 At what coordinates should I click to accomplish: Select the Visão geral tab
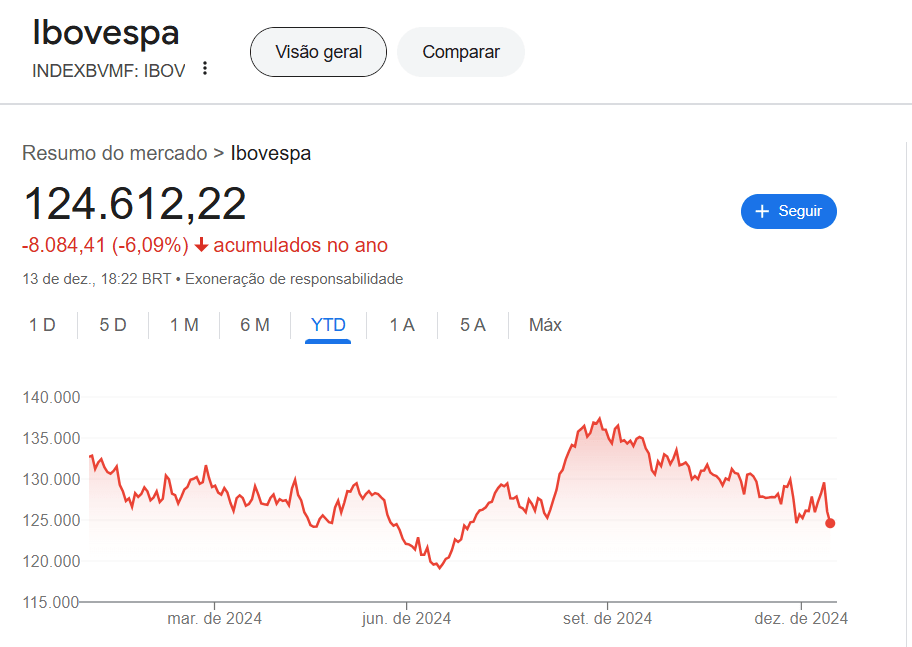click(318, 52)
